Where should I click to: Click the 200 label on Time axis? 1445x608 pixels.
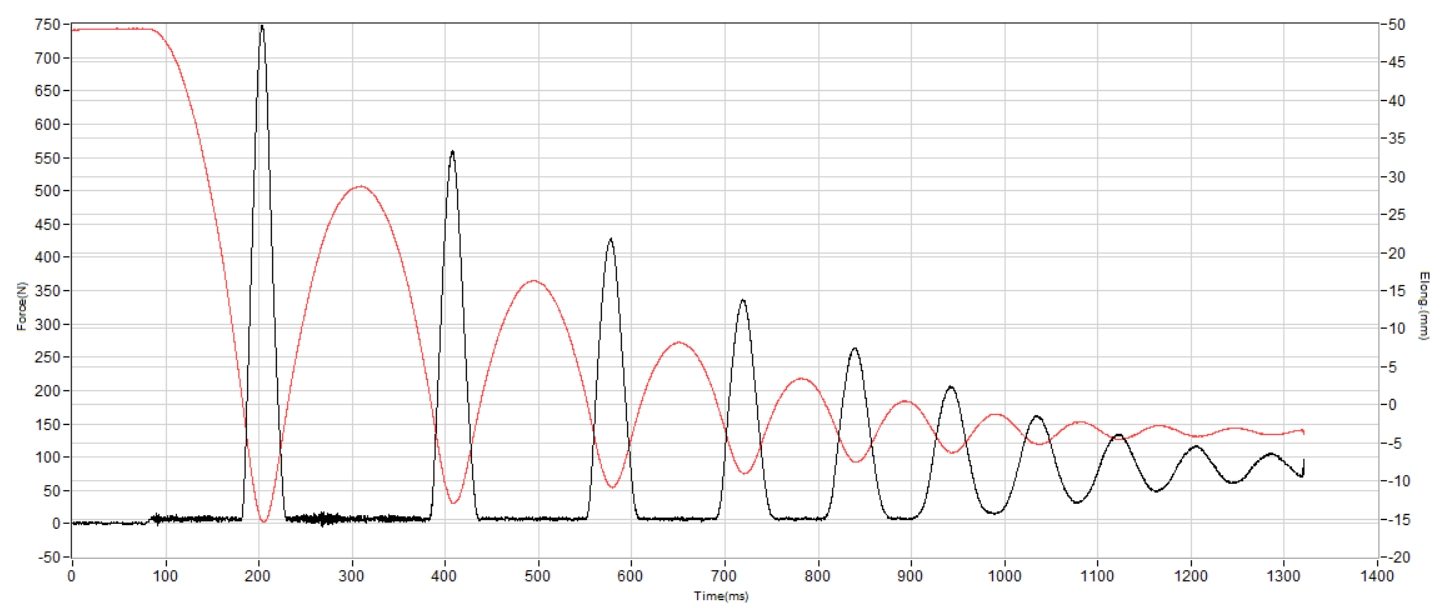259,578
